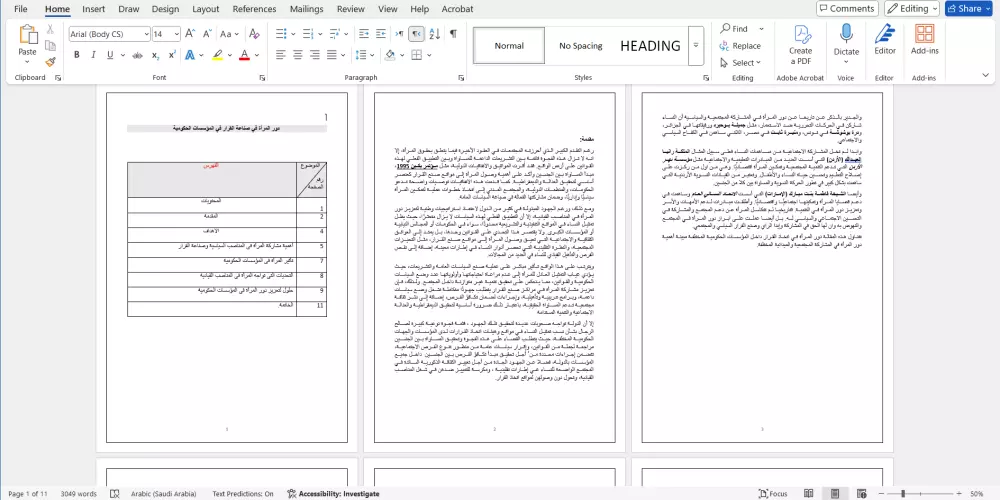Toggle right-to-left text direction button
Viewport: 1000px width, 500px height.
(x=416, y=34)
